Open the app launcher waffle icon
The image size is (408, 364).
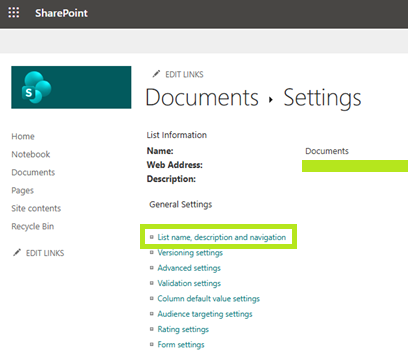pos(14,13)
